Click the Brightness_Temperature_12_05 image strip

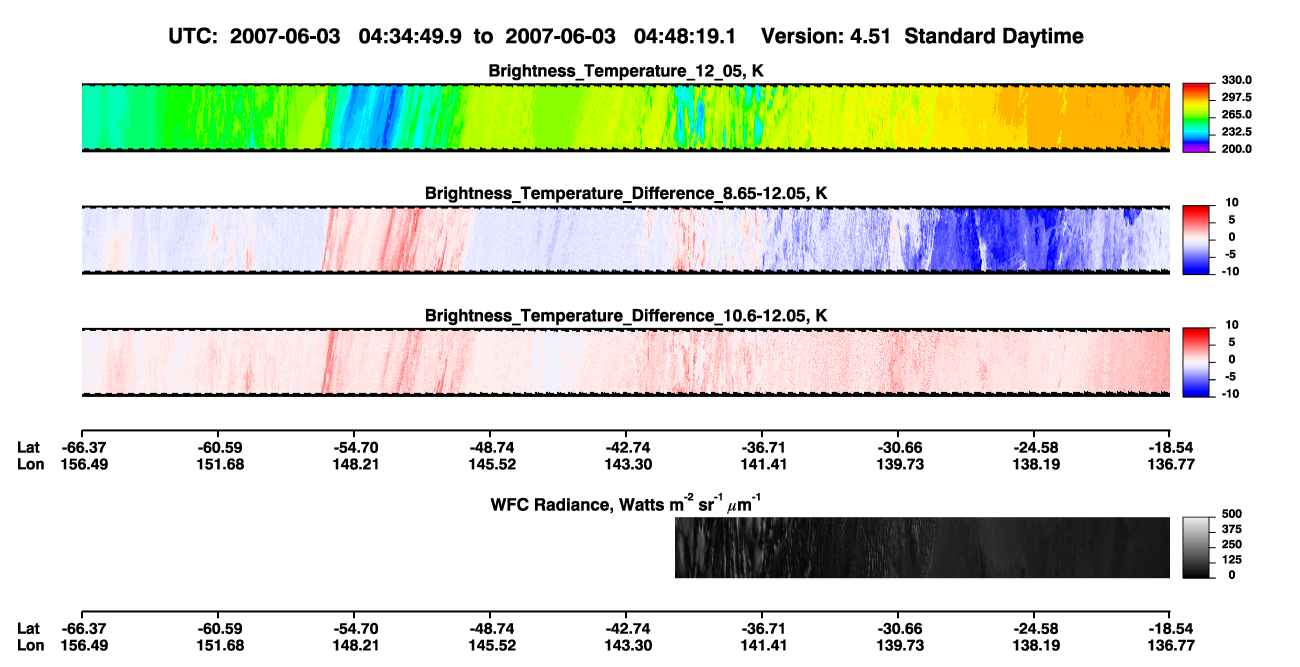[x=625, y=117]
